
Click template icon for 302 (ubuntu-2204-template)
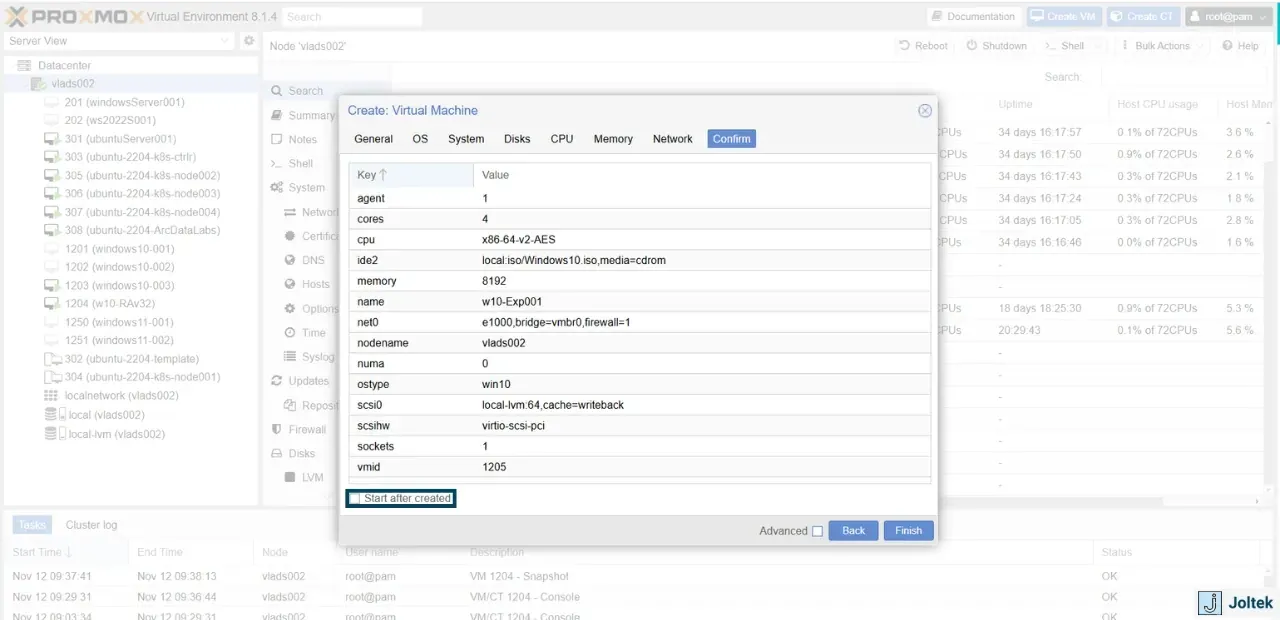(52, 359)
